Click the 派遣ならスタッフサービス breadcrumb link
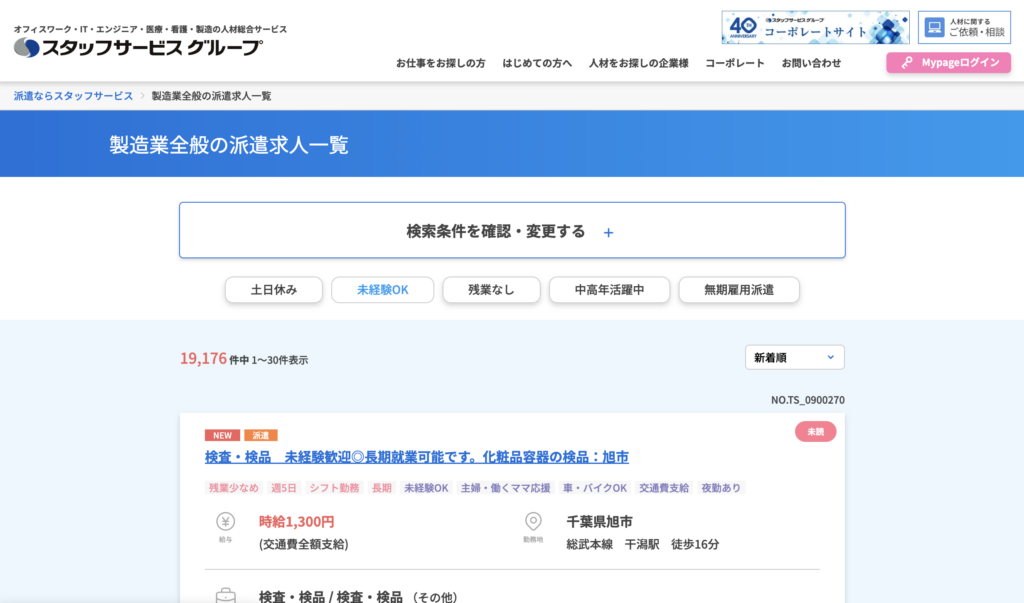1024x603 pixels. point(73,96)
